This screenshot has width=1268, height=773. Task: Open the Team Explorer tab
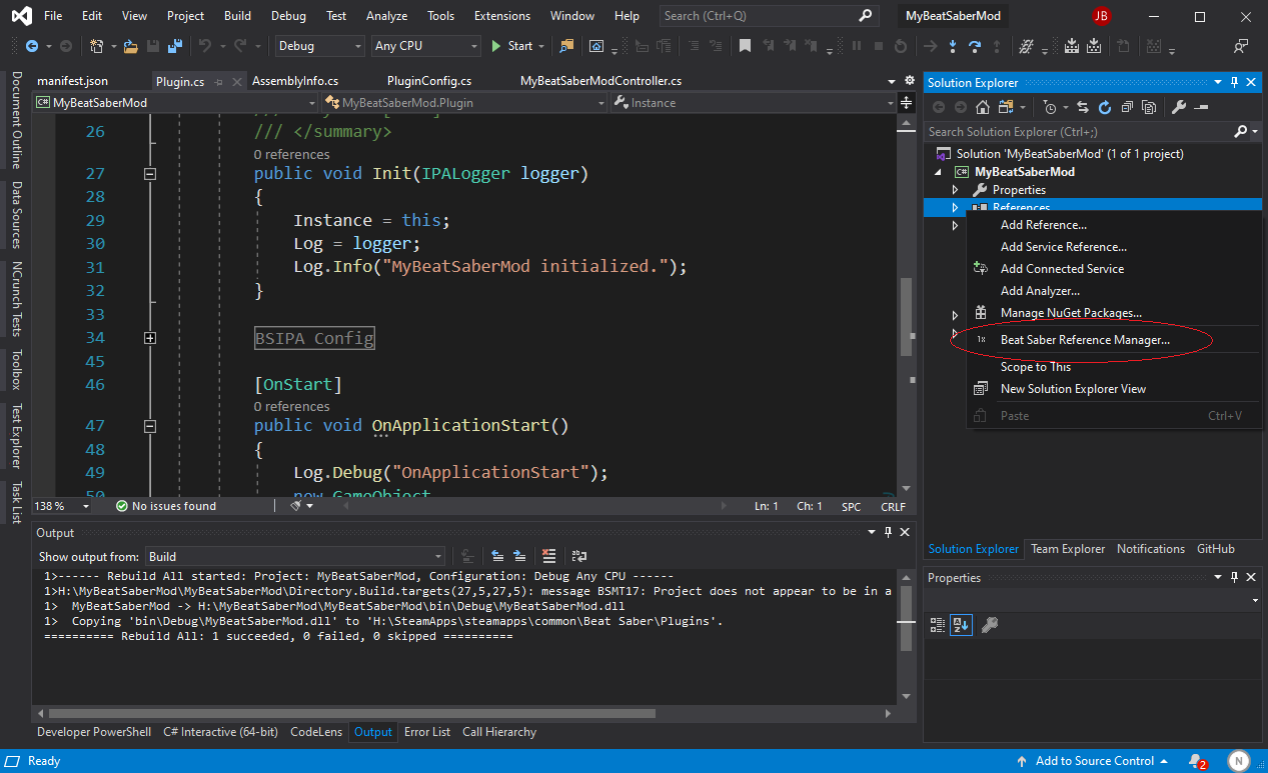pos(1068,549)
